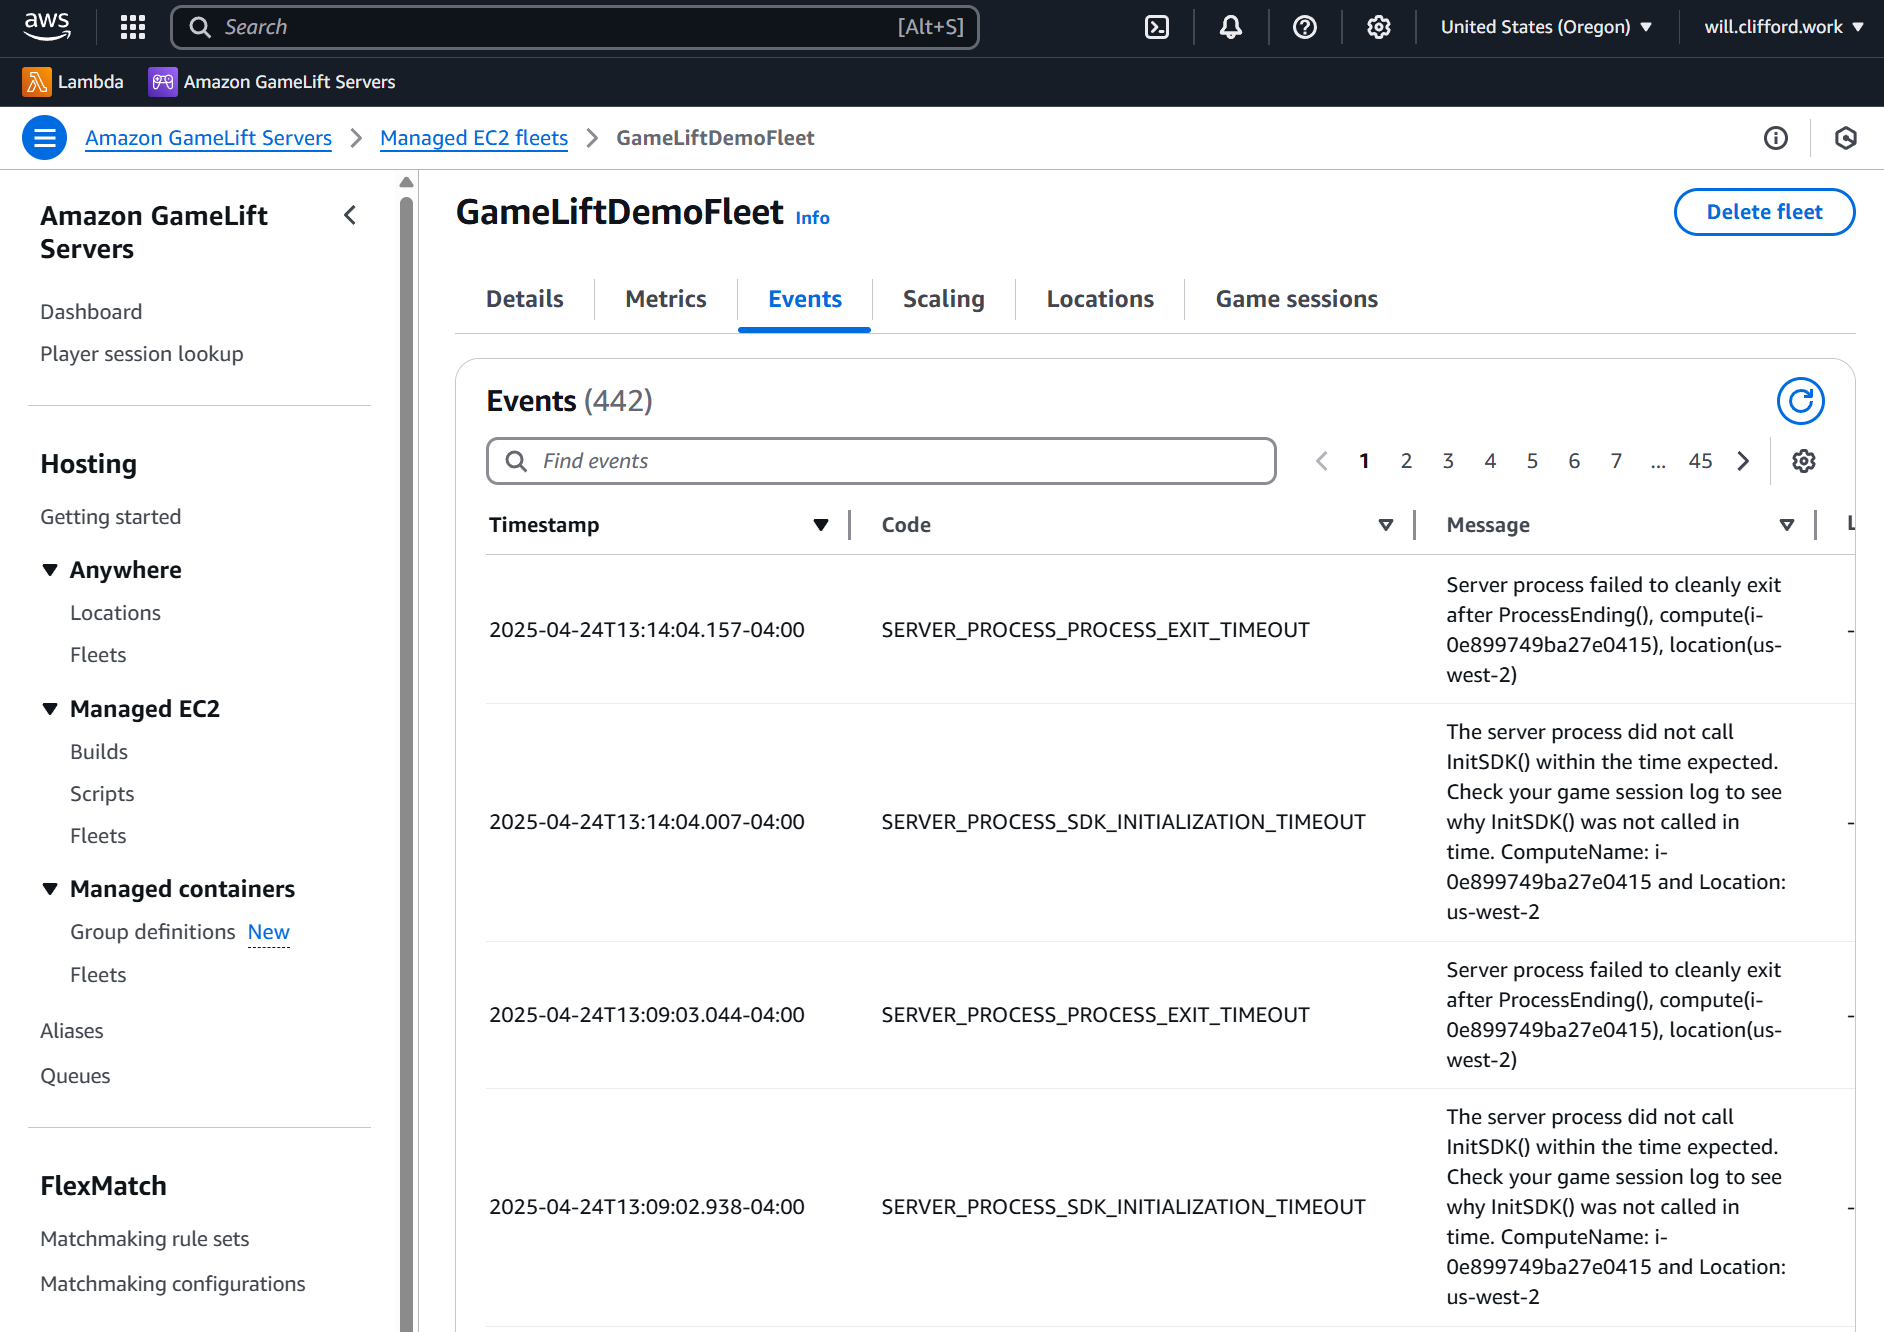This screenshot has height=1332, width=1884.
Task: Open Lambda from the favorites bar
Action: pos(73,81)
